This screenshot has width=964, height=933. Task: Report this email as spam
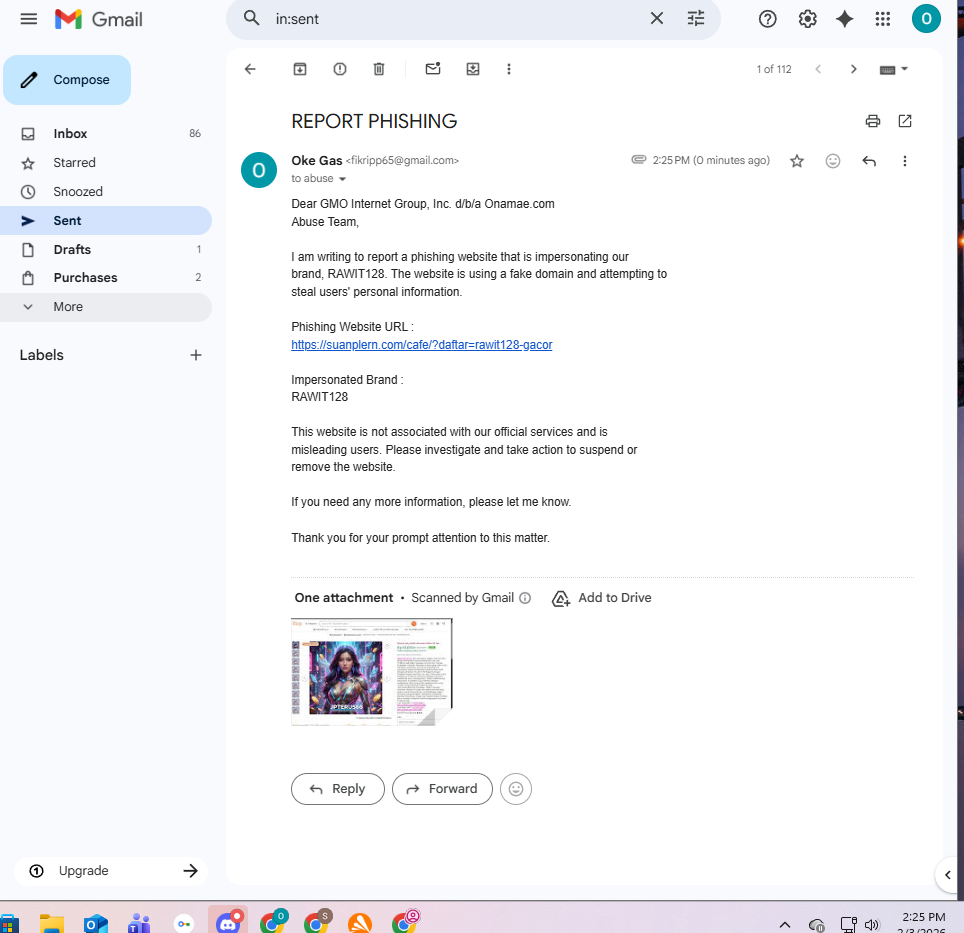pos(339,69)
